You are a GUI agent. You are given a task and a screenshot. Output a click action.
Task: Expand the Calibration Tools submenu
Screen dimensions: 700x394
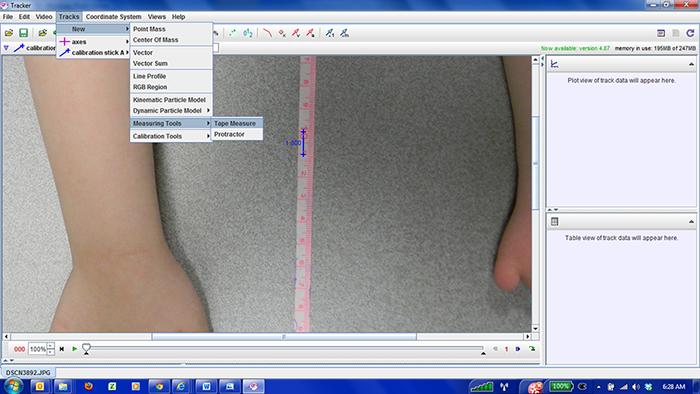(171, 136)
